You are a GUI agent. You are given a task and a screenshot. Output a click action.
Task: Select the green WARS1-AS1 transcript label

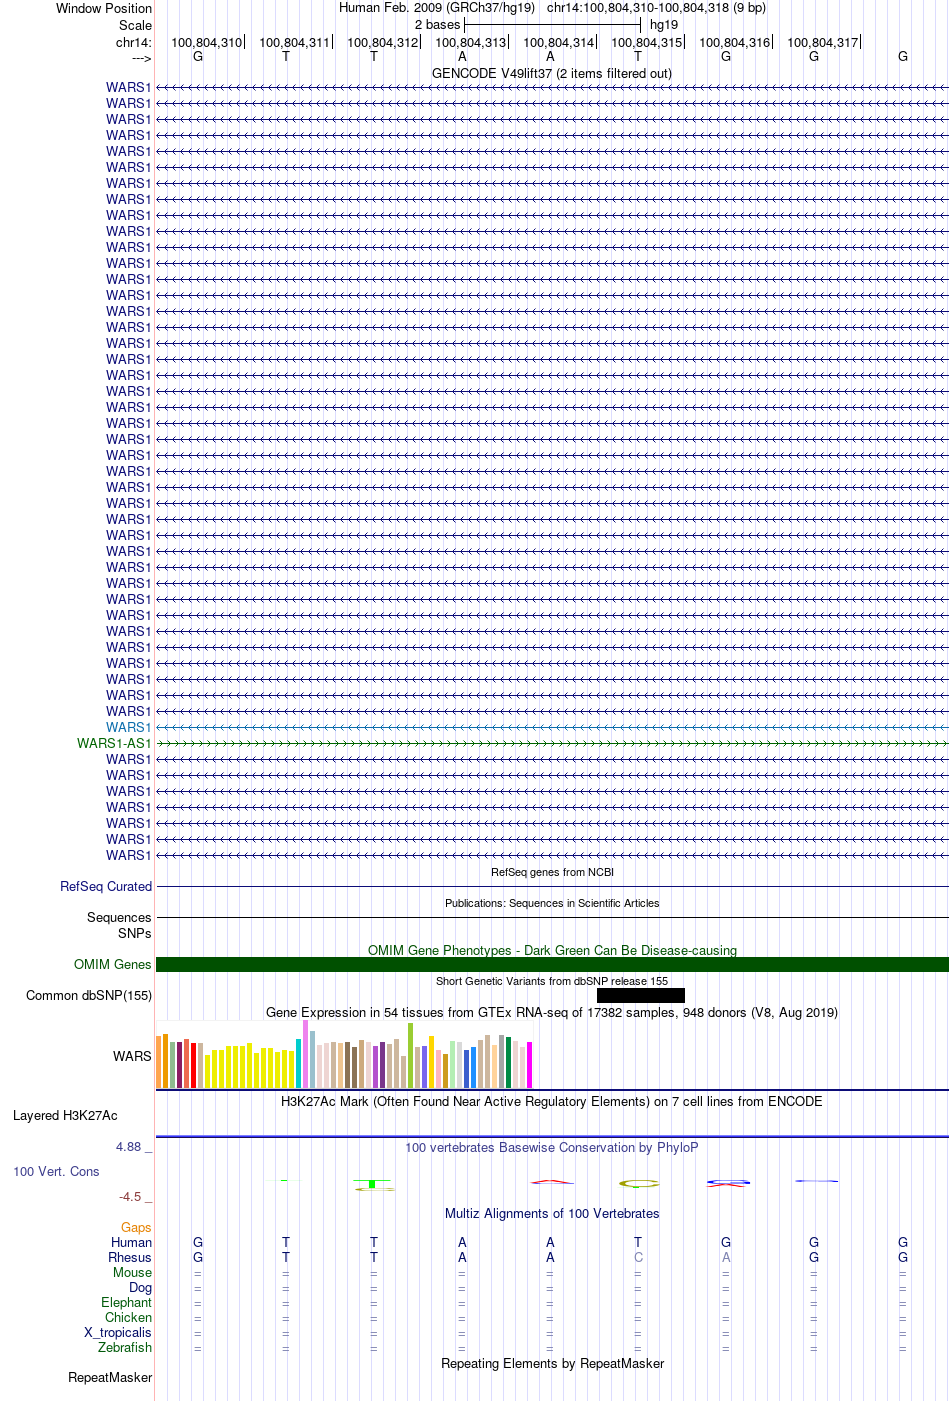pos(114,743)
